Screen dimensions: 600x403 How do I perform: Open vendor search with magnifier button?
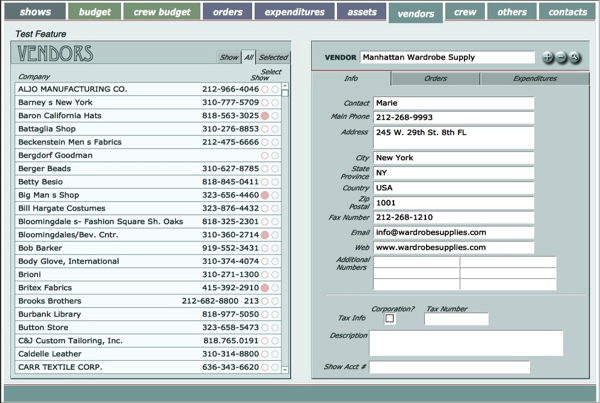tap(575, 57)
